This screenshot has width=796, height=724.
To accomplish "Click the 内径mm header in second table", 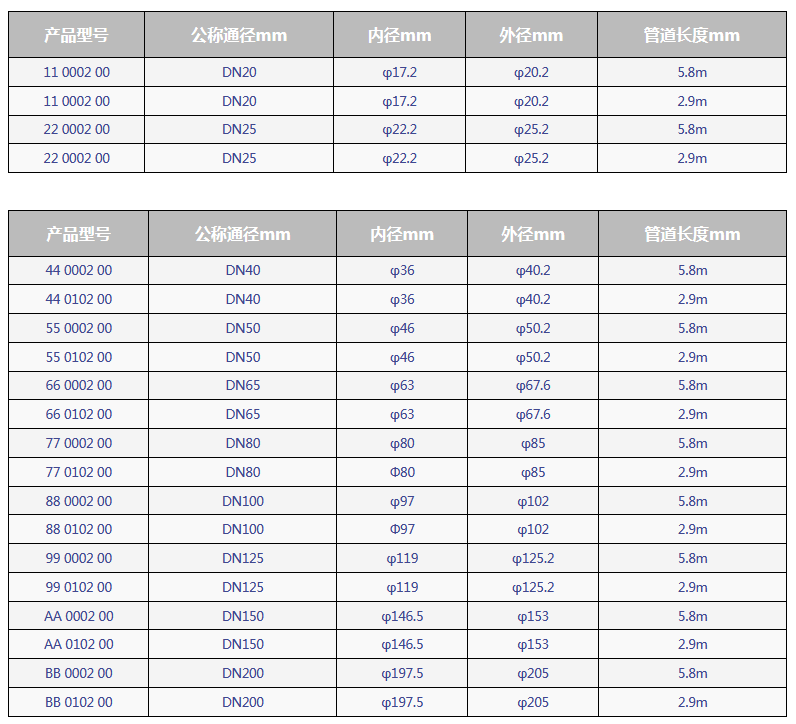I will click(x=402, y=234).
